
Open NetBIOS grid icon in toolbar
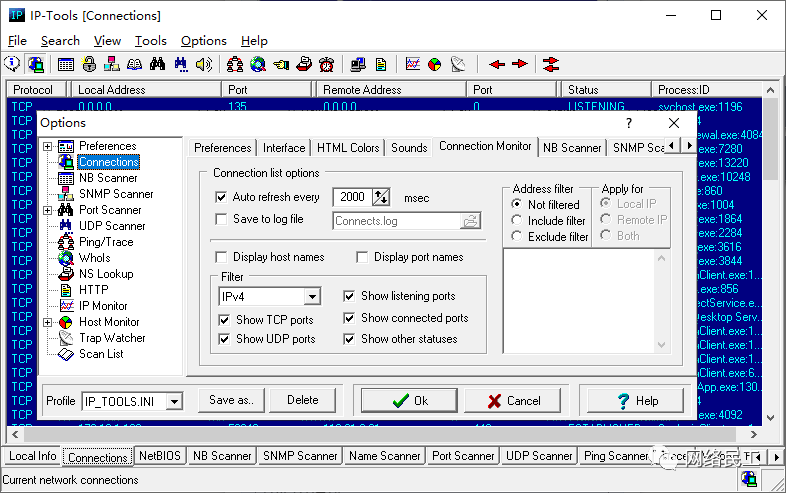tap(66, 64)
